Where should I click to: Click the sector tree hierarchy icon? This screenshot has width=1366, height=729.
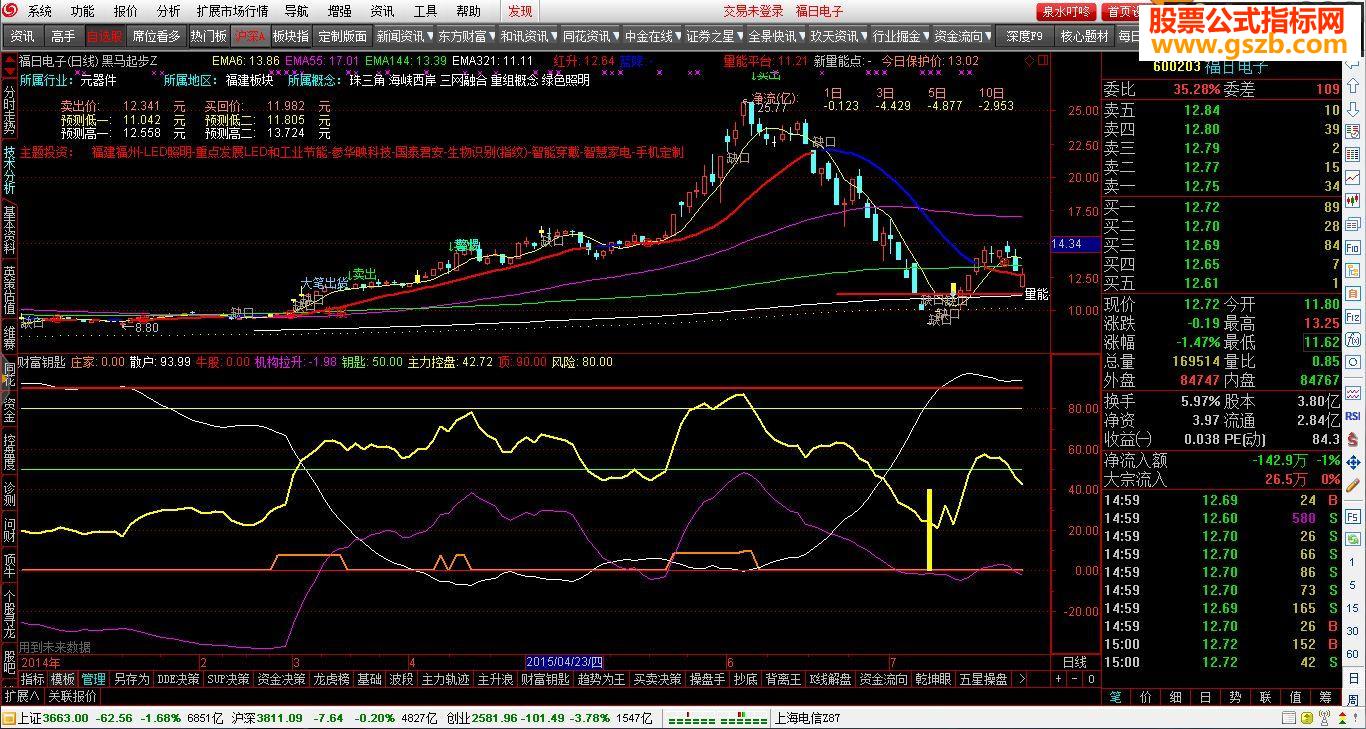(1352, 269)
